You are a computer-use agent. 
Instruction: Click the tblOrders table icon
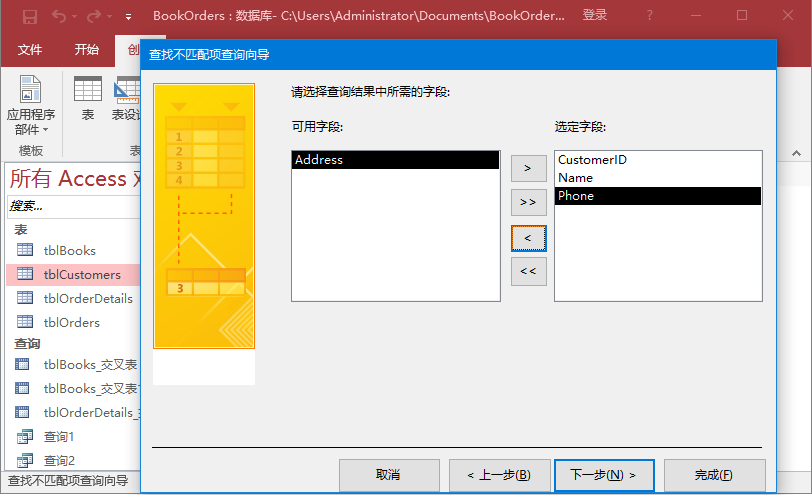coord(25,323)
